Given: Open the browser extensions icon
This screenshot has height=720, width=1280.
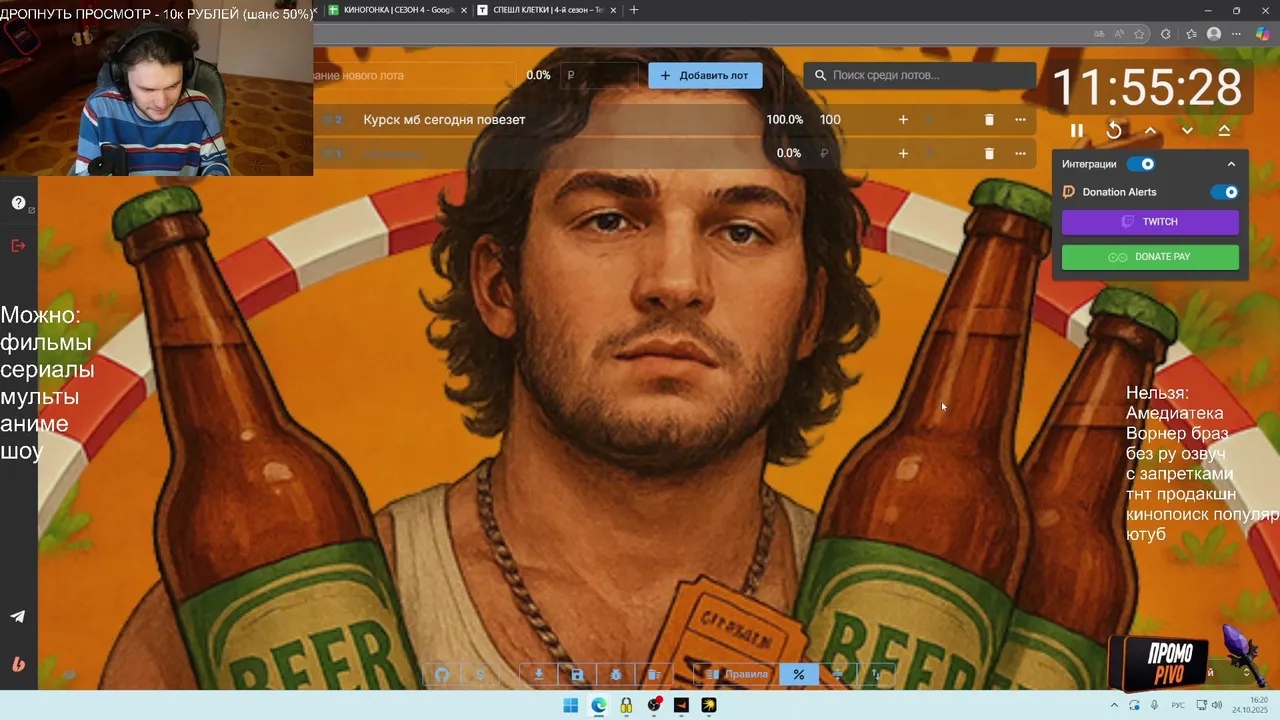Looking at the screenshot, I should pyautogui.click(x=1166, y=34).
